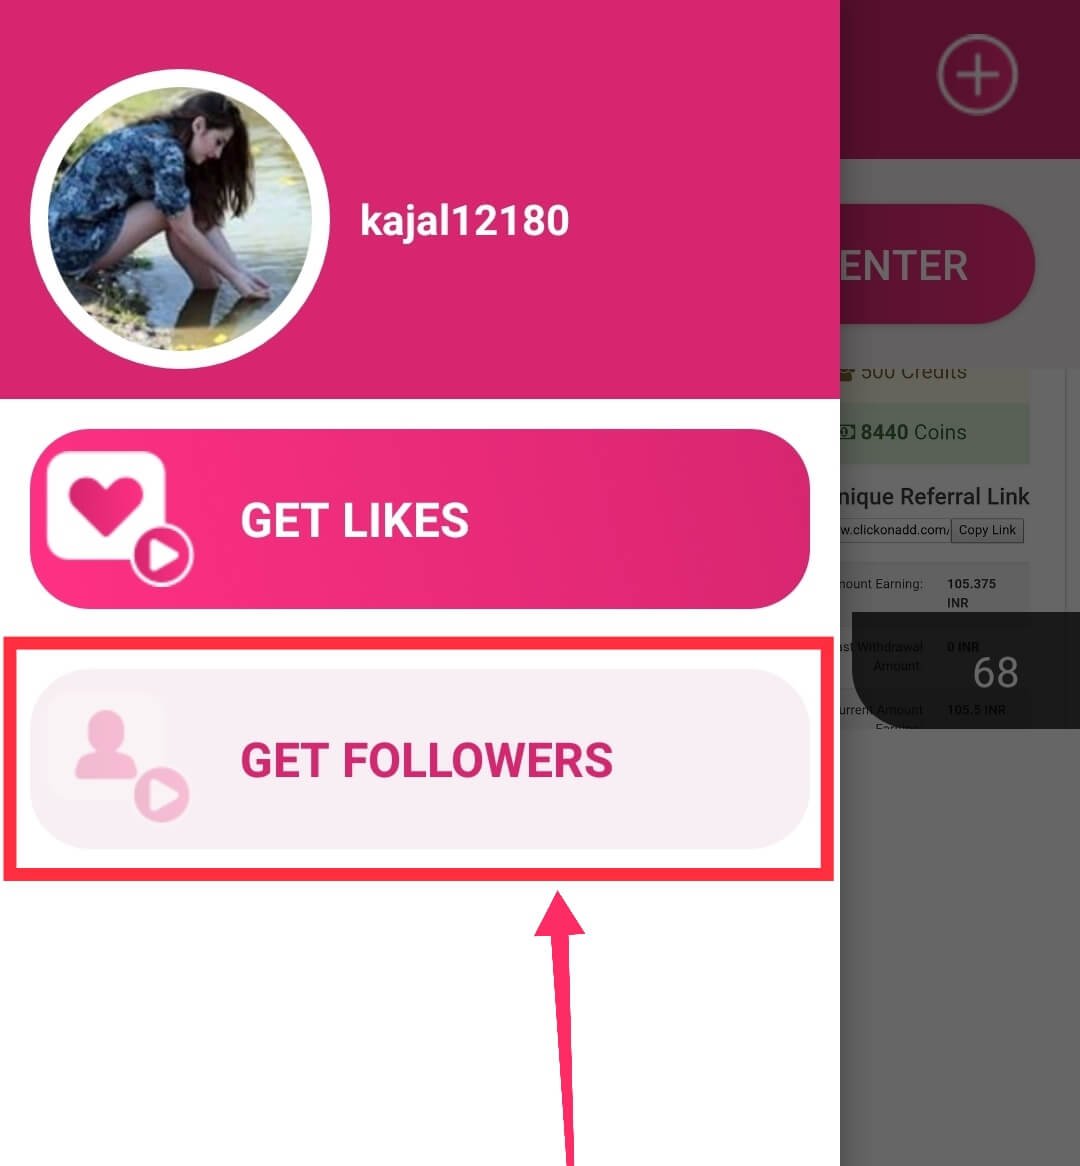Open the GET LIKES menu option

point(420,519)
